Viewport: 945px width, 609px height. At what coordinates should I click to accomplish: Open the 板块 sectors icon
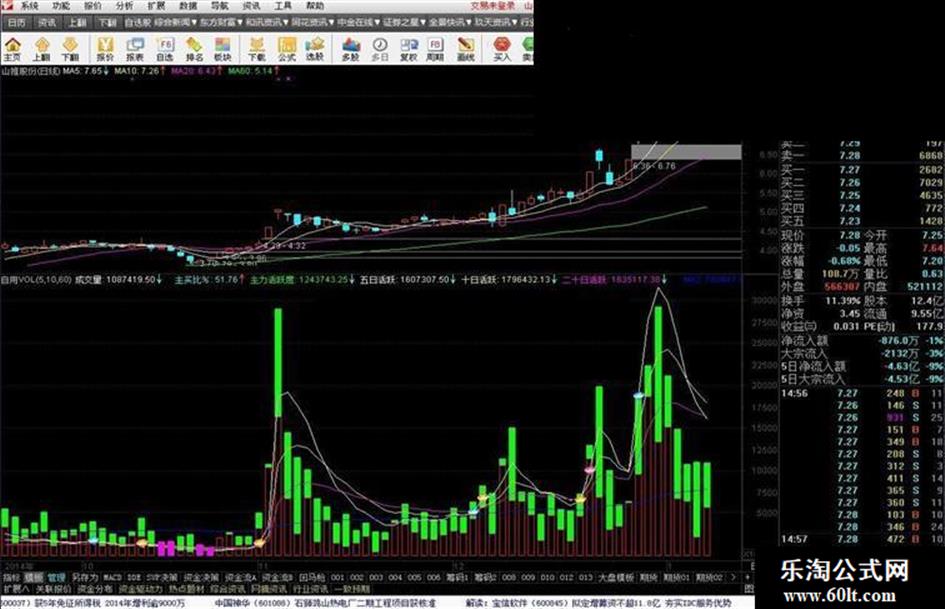point(223,49)
